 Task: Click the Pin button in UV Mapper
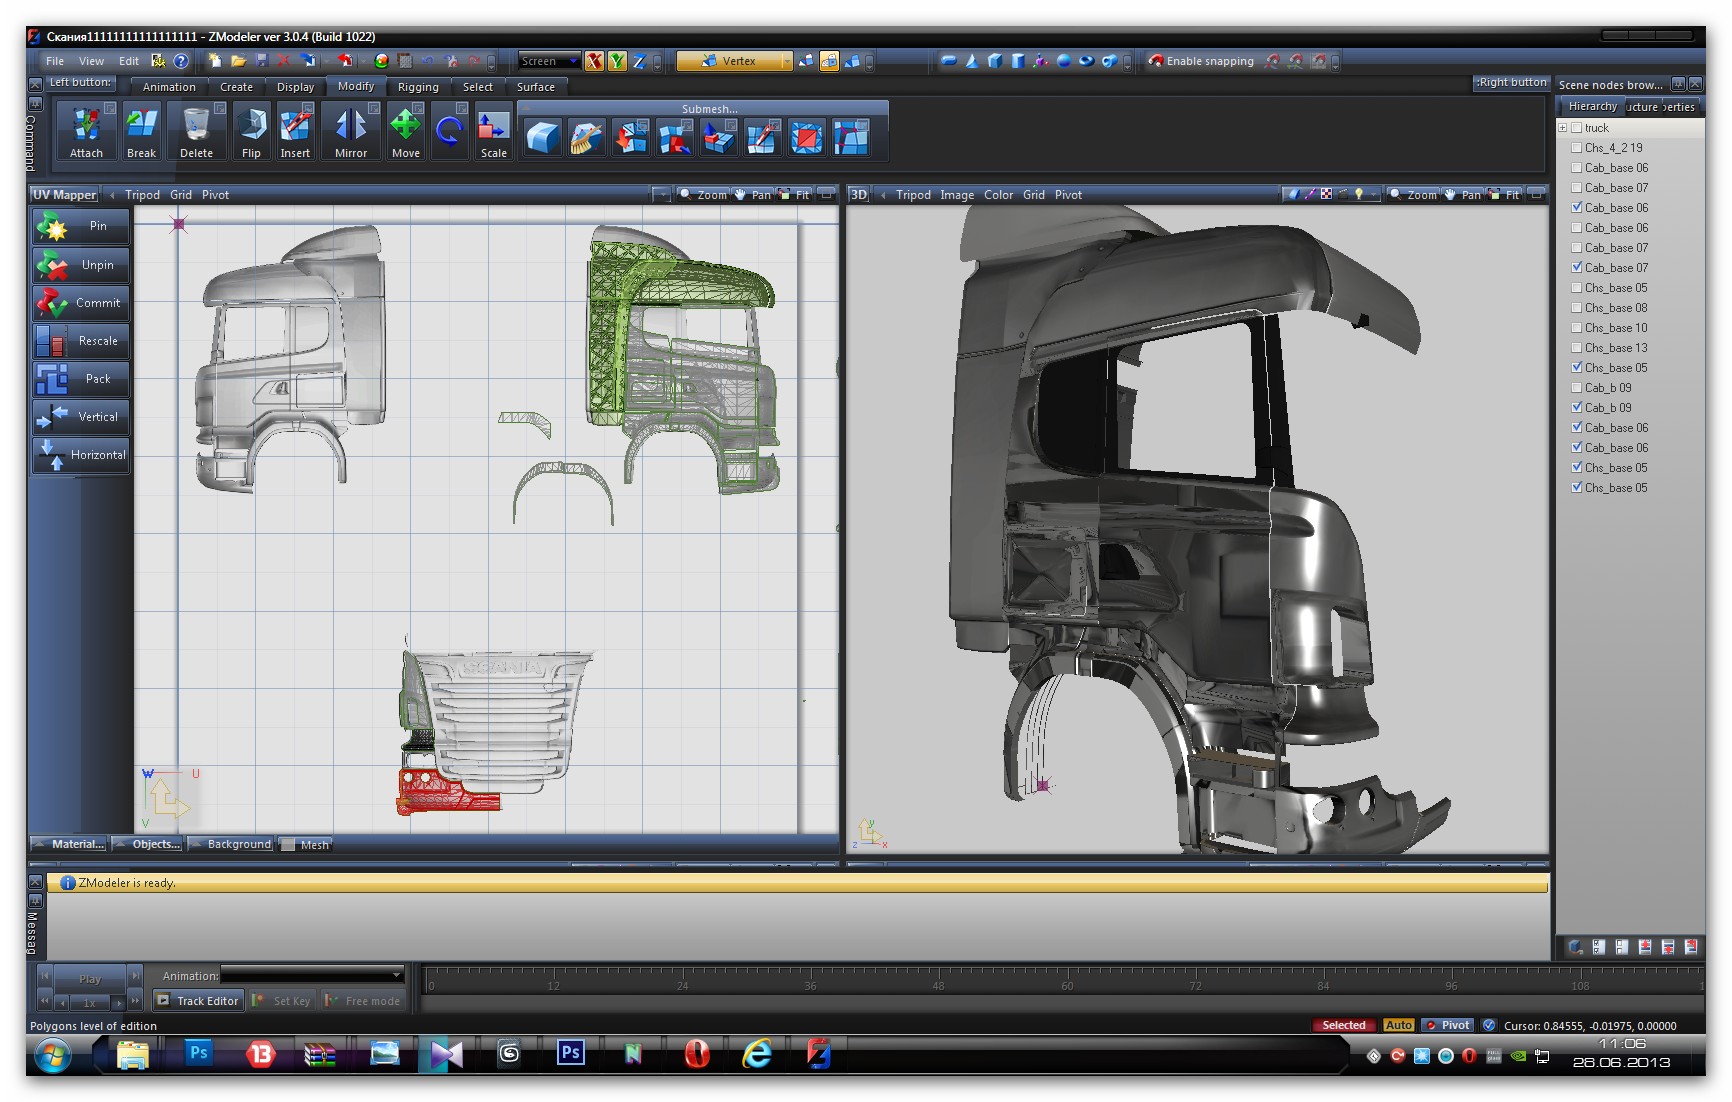click(x=80, y=227)
